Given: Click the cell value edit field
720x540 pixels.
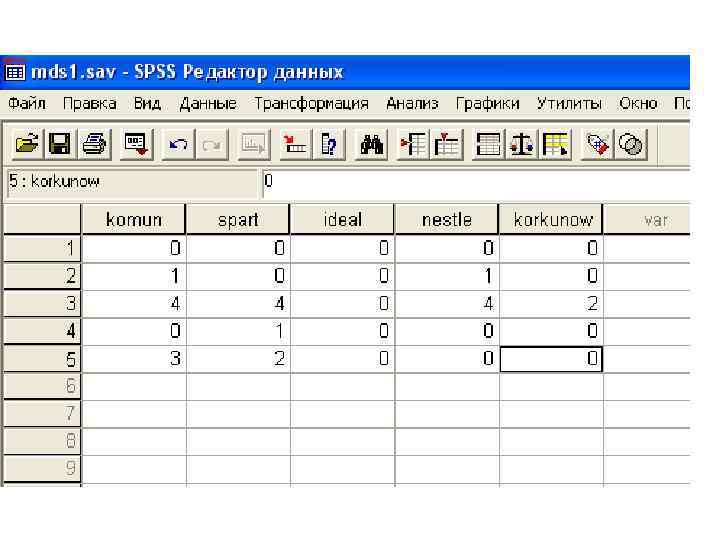Looking at the screenshot, I should 476,183.
